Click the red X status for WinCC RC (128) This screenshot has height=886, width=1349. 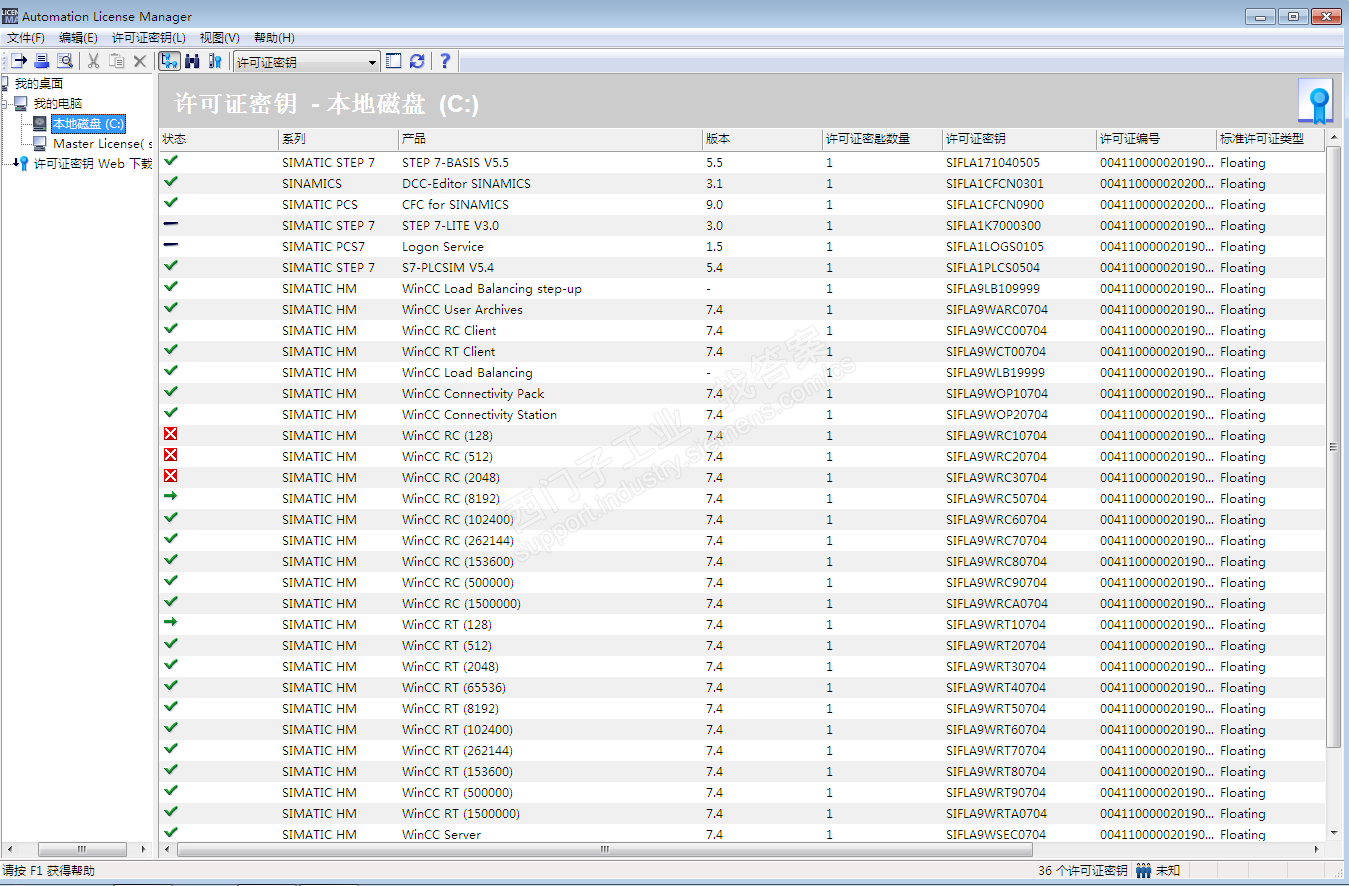click(171, 434)
